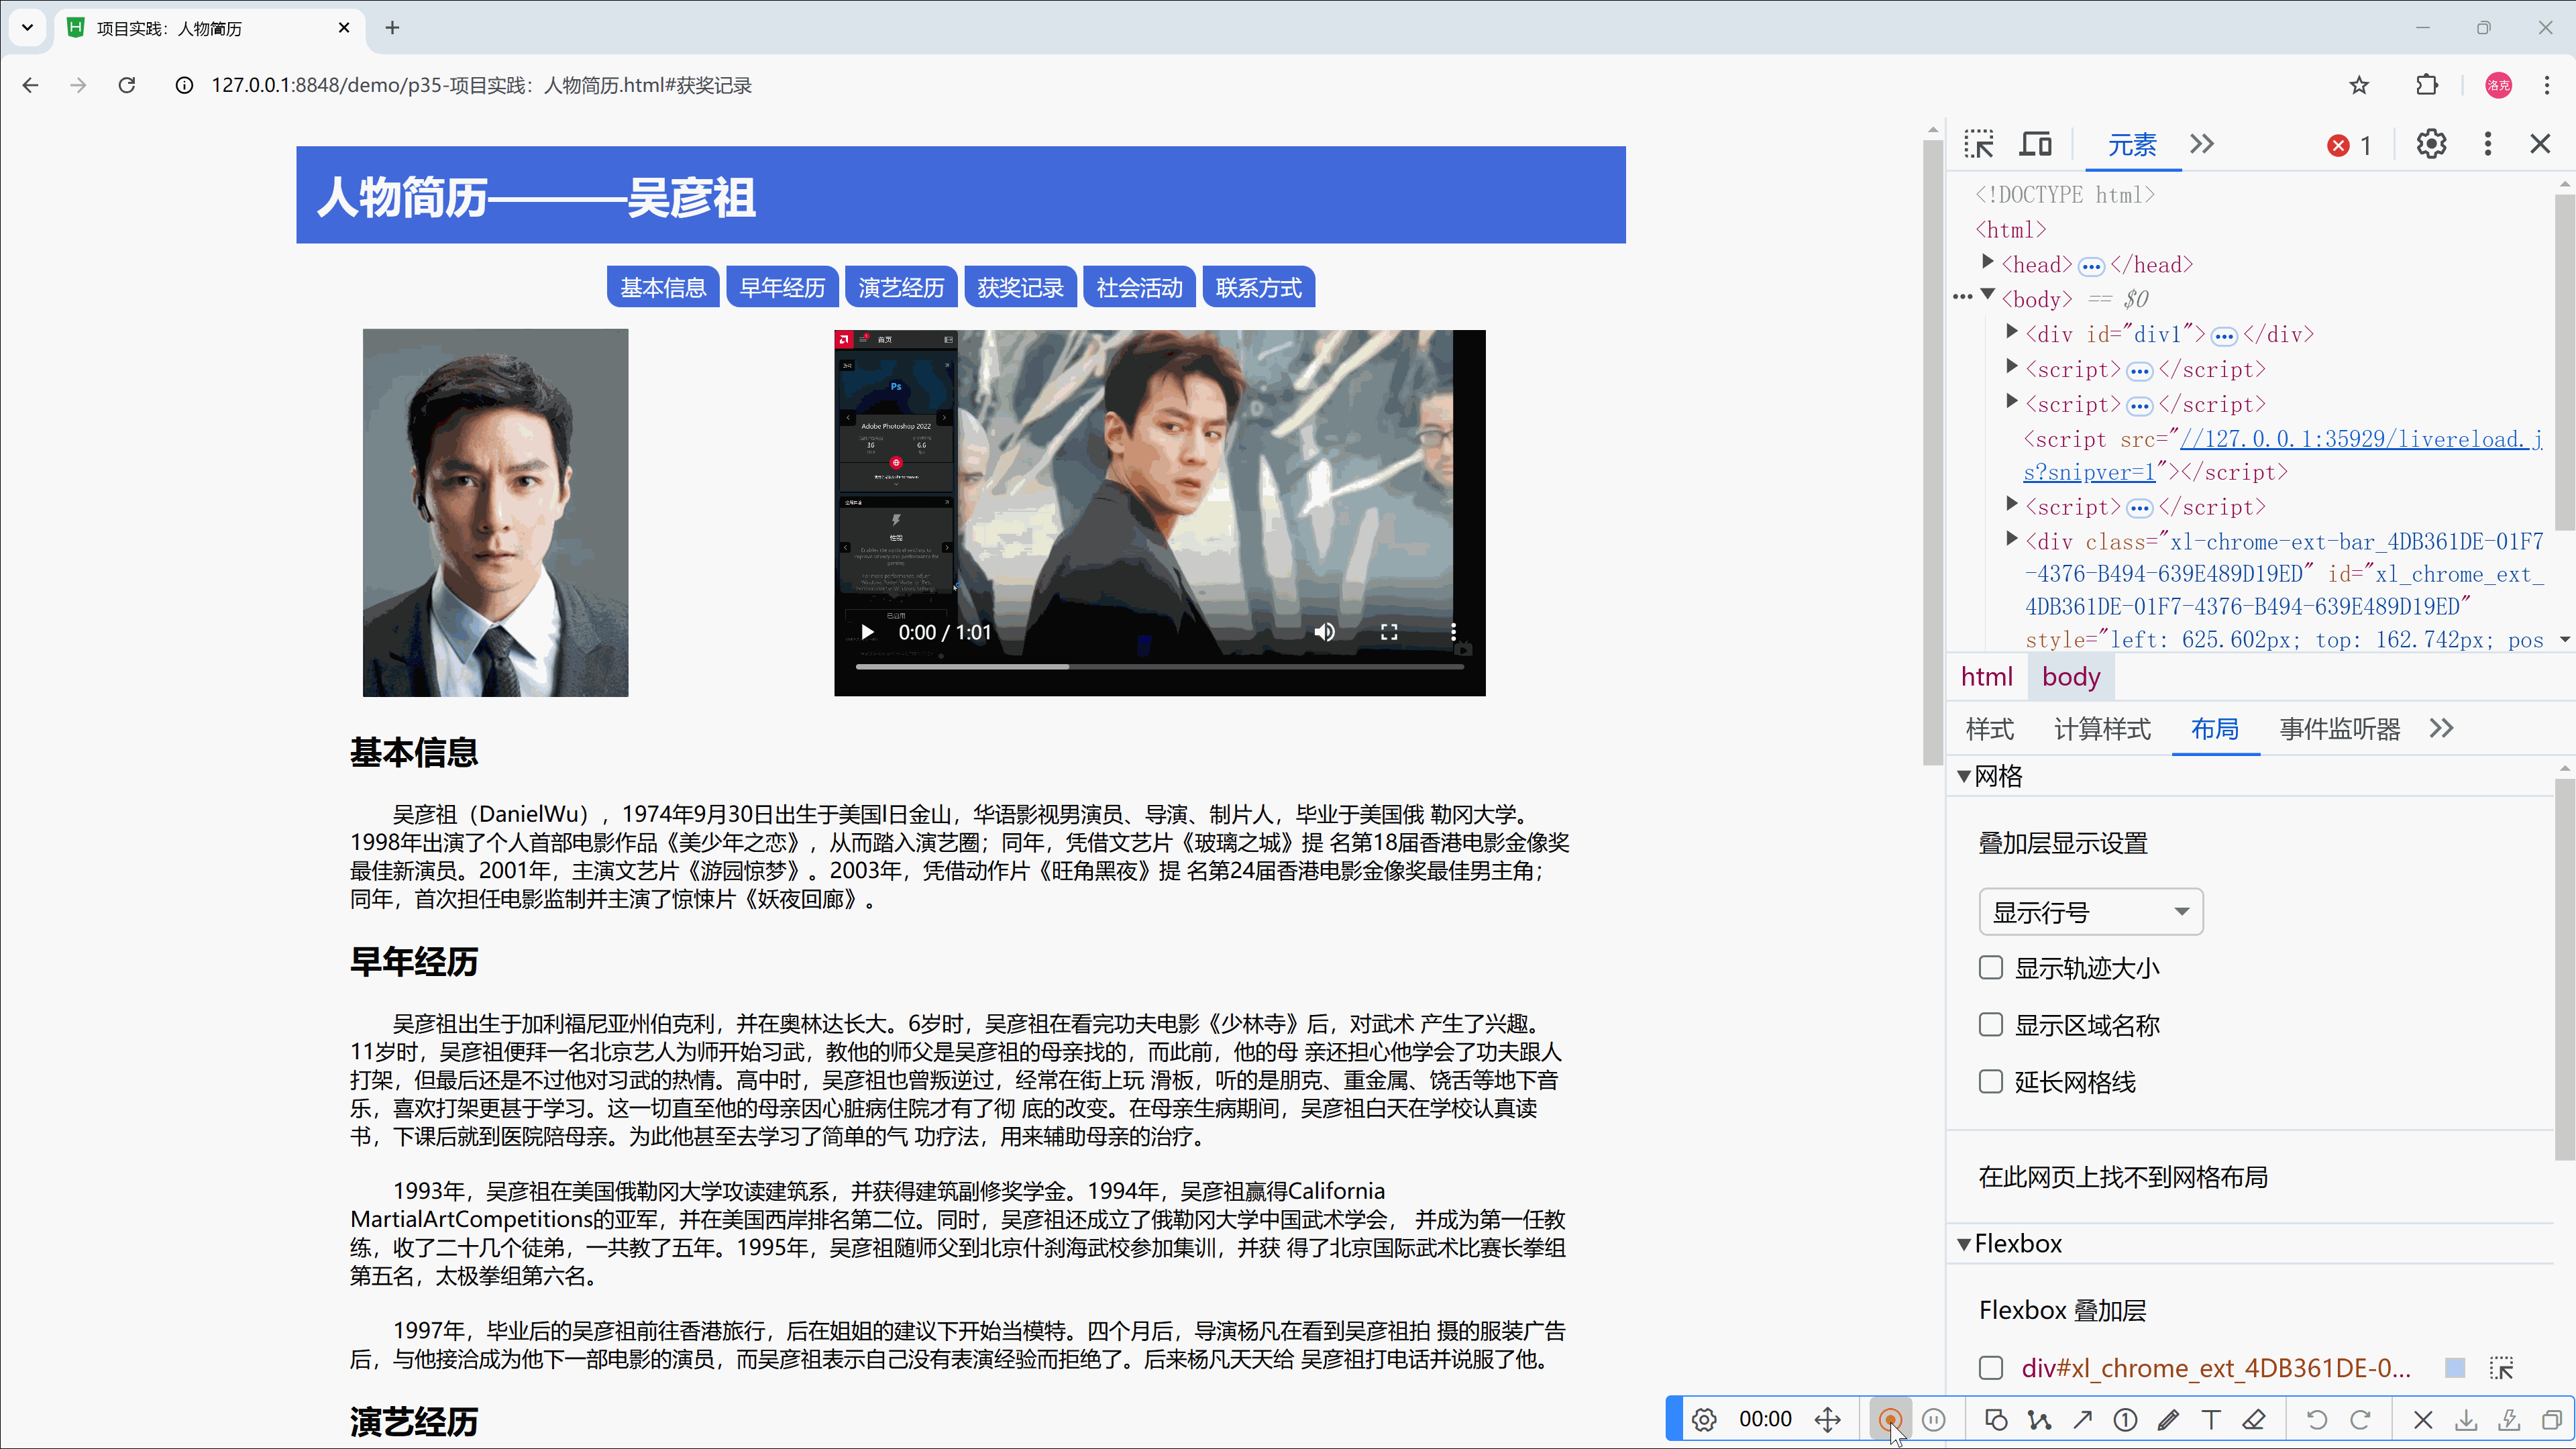Show the DevTools error count
2576x1449 pixels.
2350,145
